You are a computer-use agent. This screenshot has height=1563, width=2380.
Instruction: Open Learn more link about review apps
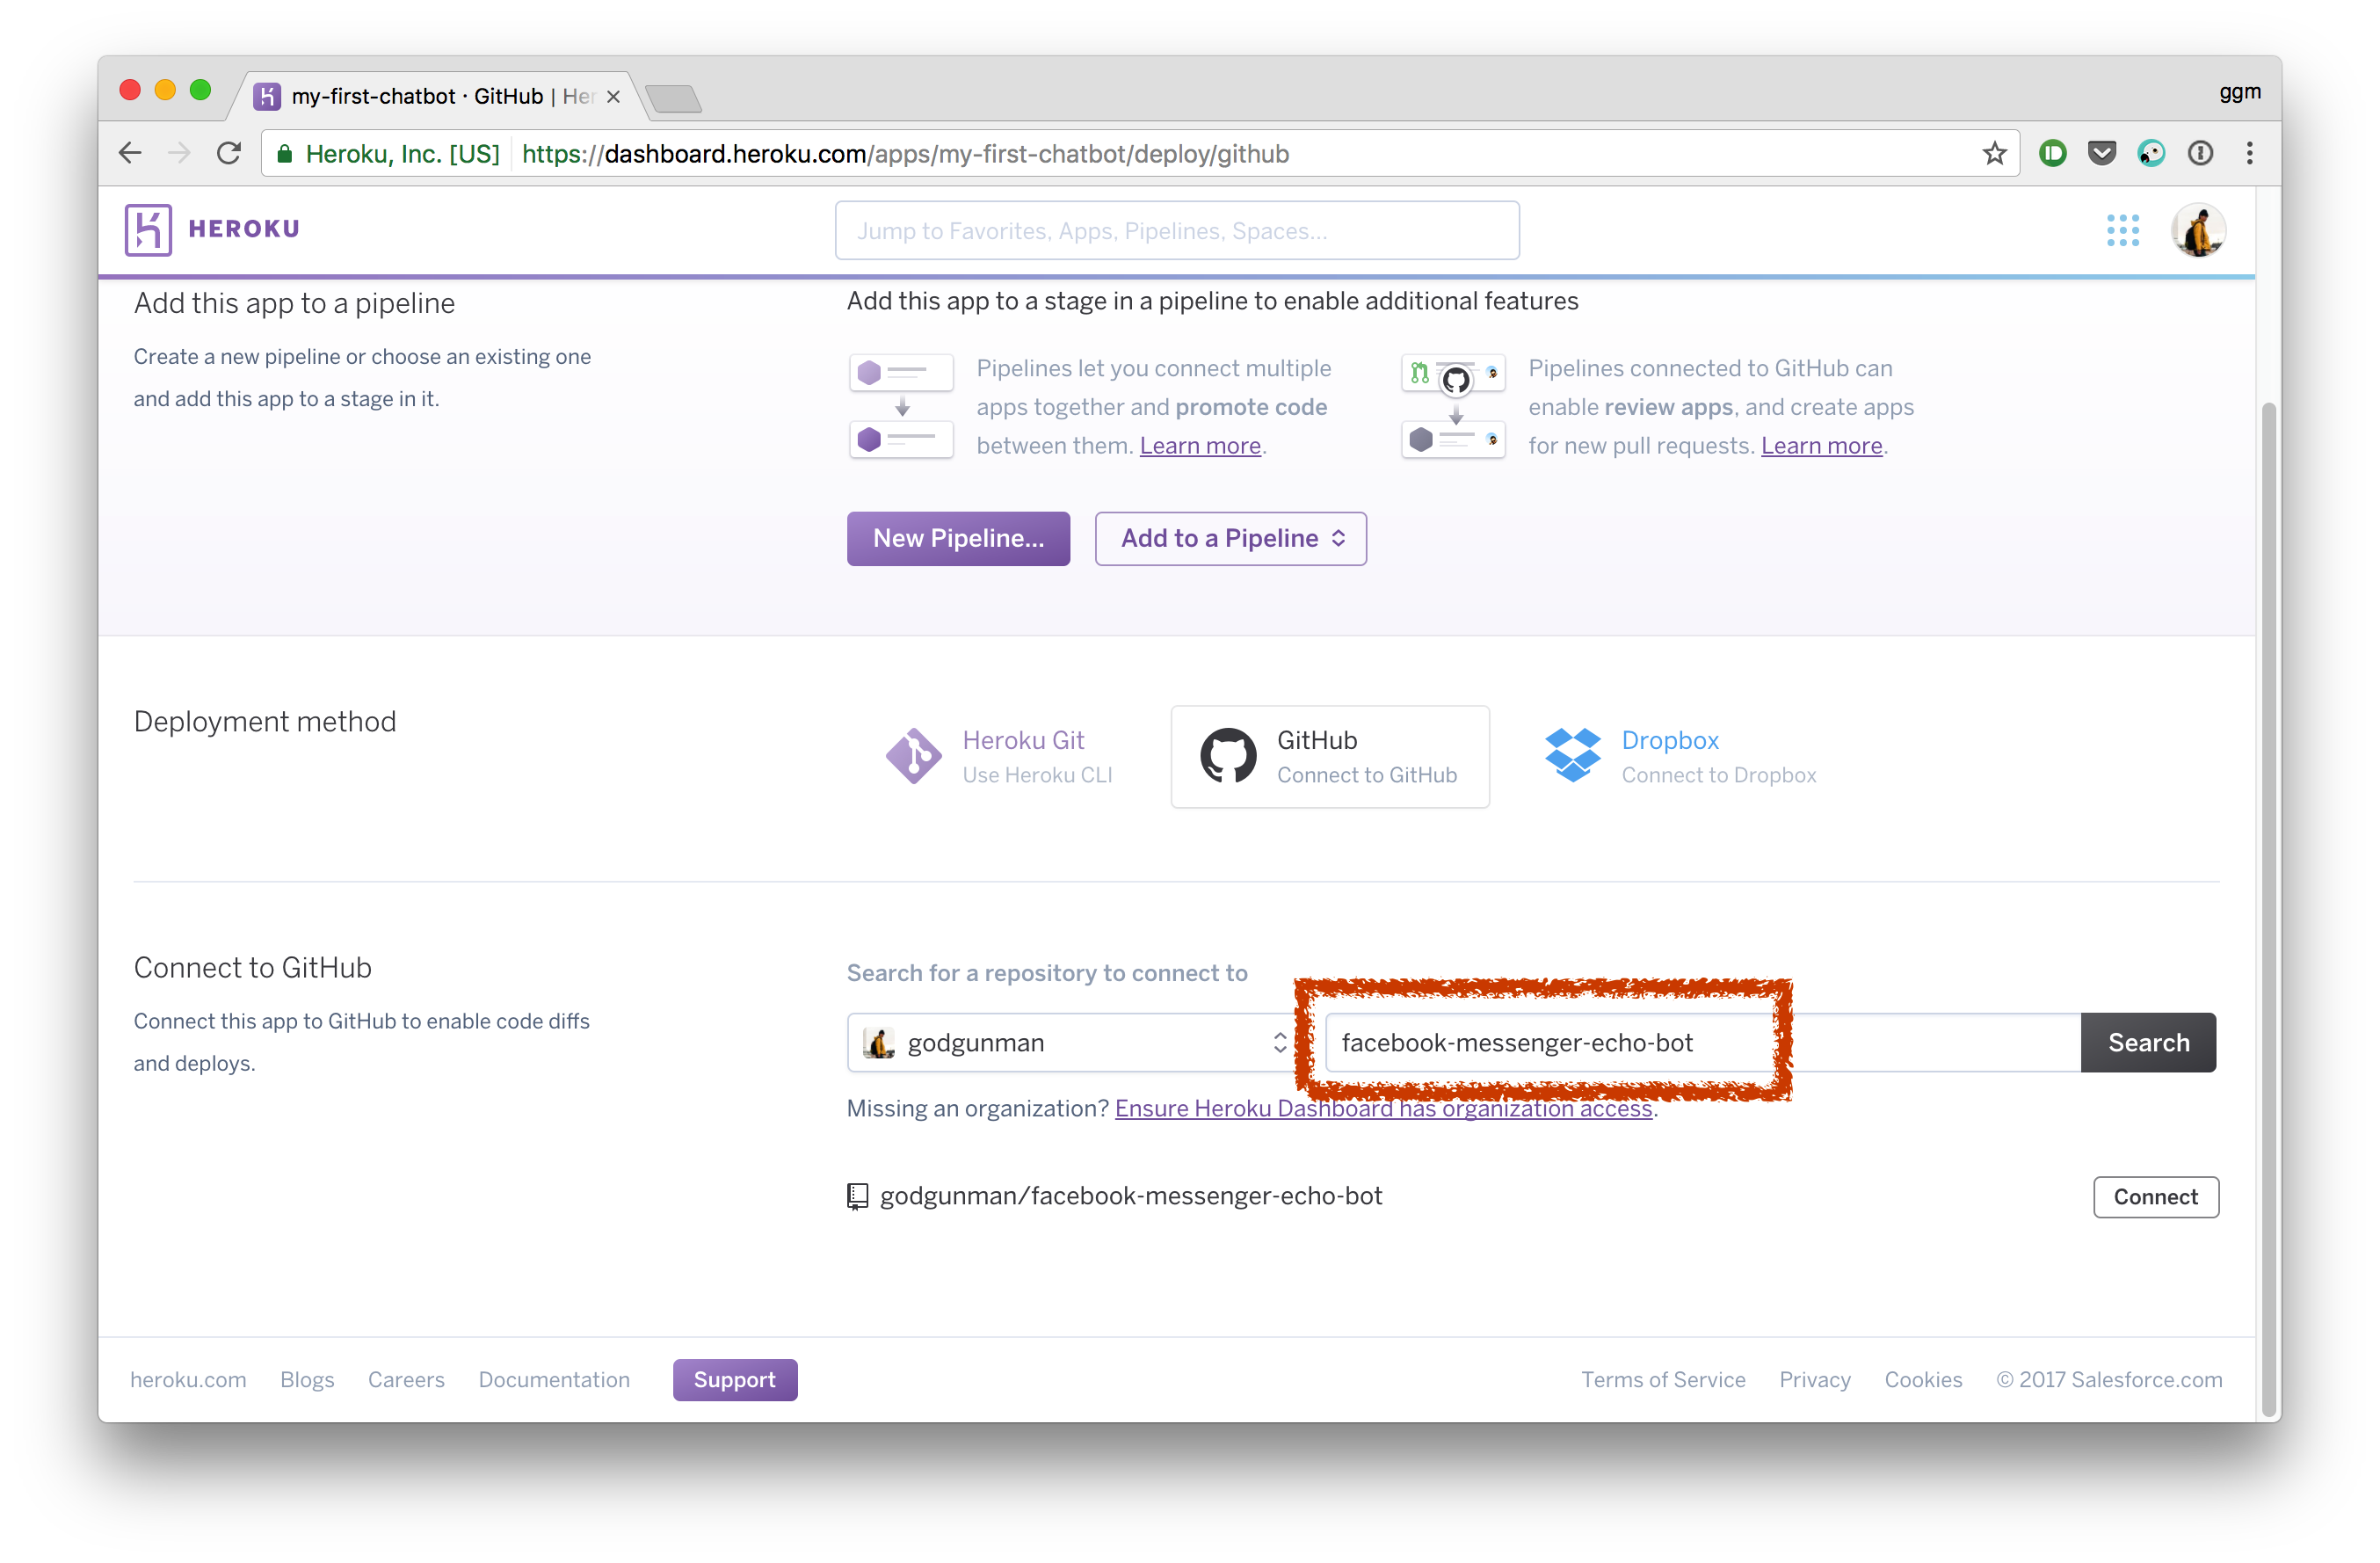pos(1821,446)
